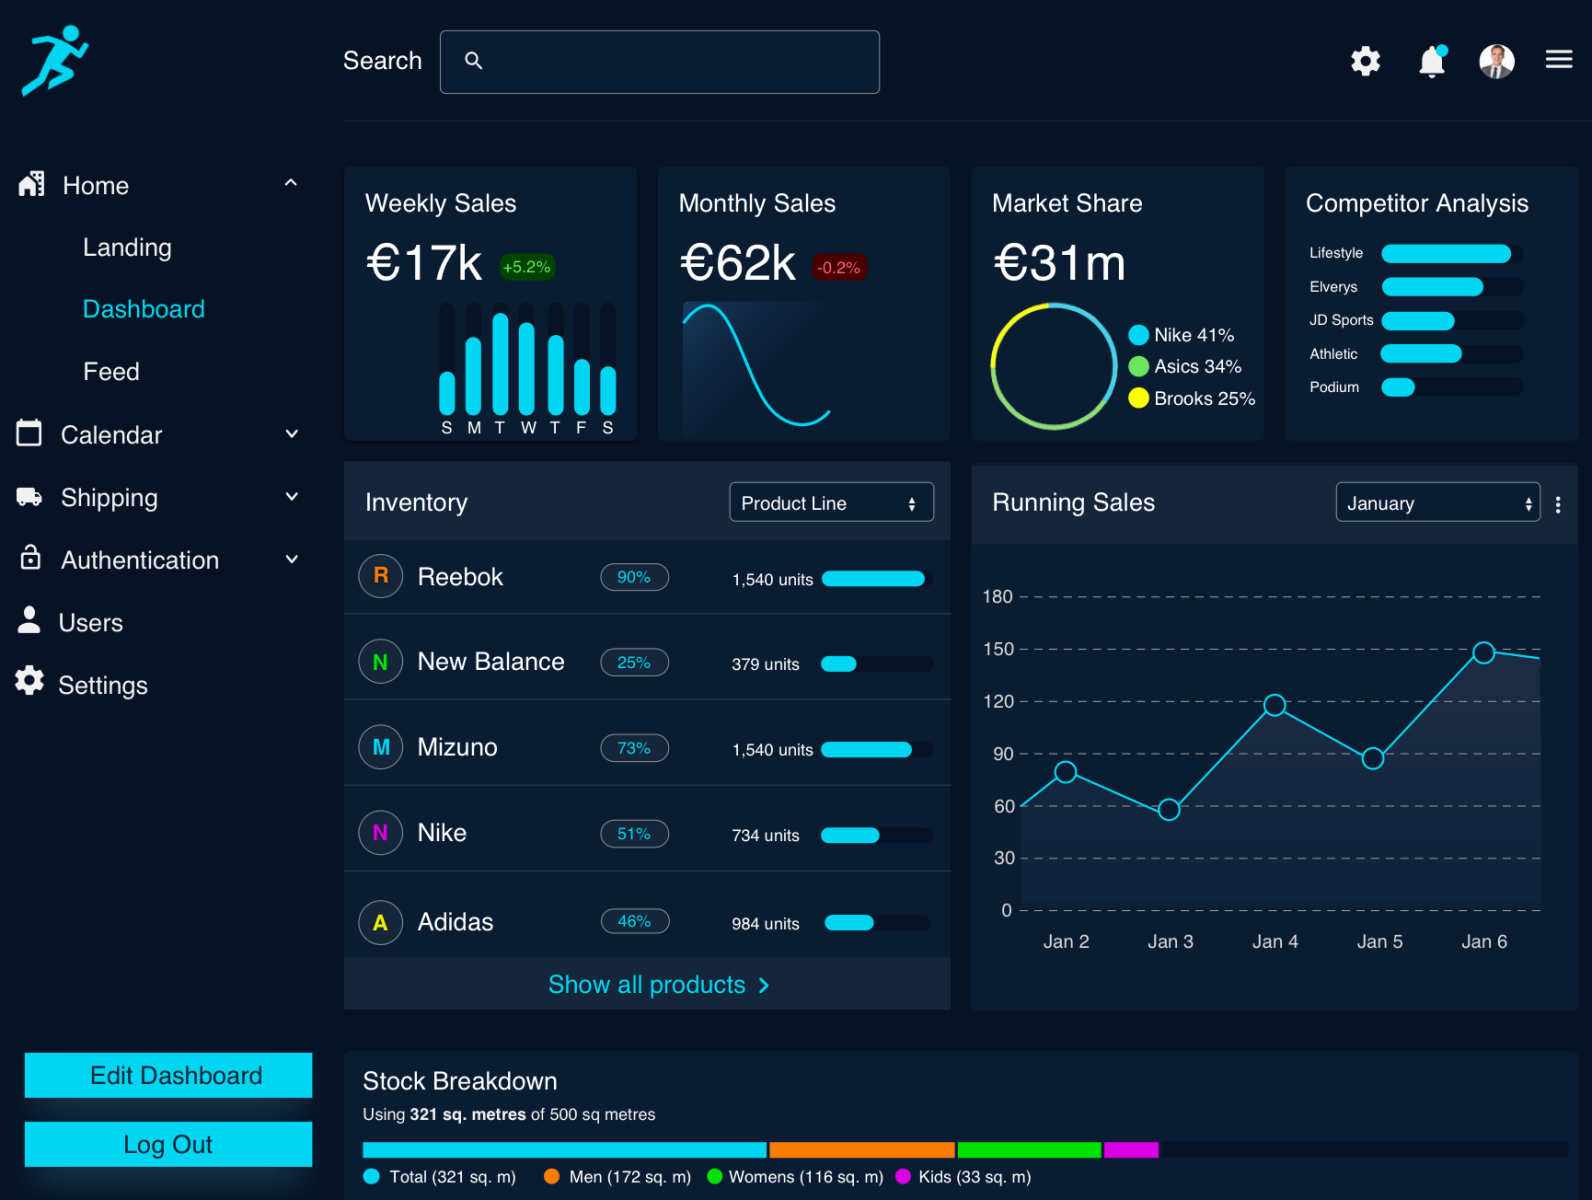Click the New Balance N avatar icon

(x=380, y=662)
